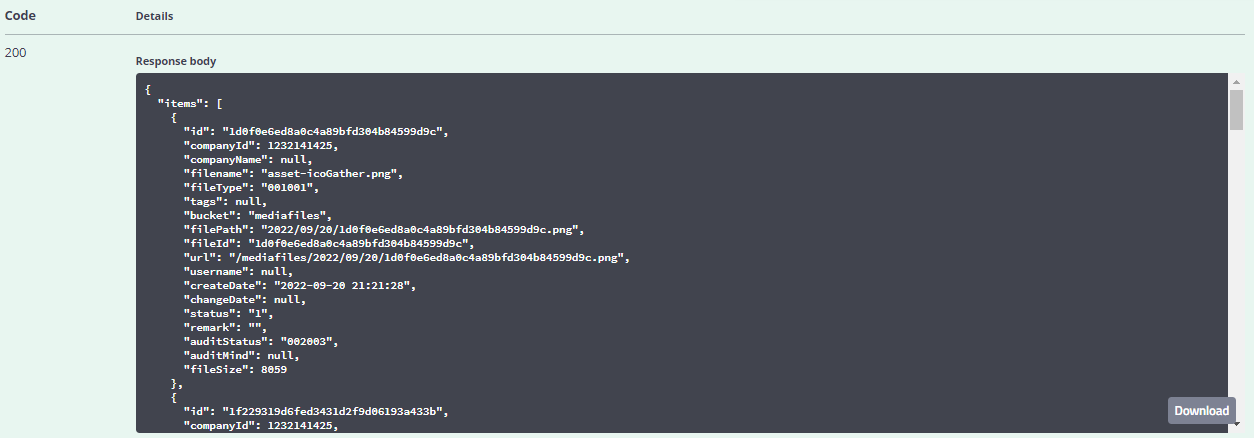The height and width of the screenshot is (438, 1254).
Task: Click the fileType "001001" line
Action: [250, 187]
